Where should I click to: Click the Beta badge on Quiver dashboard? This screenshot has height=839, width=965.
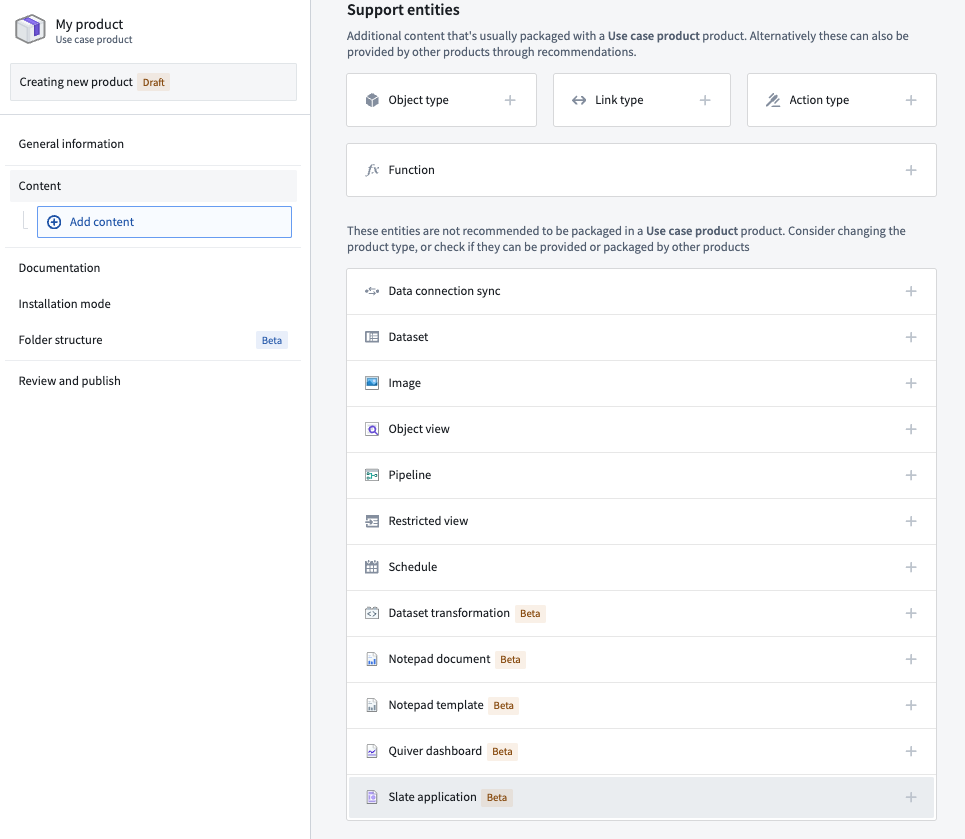pos(502,752)
